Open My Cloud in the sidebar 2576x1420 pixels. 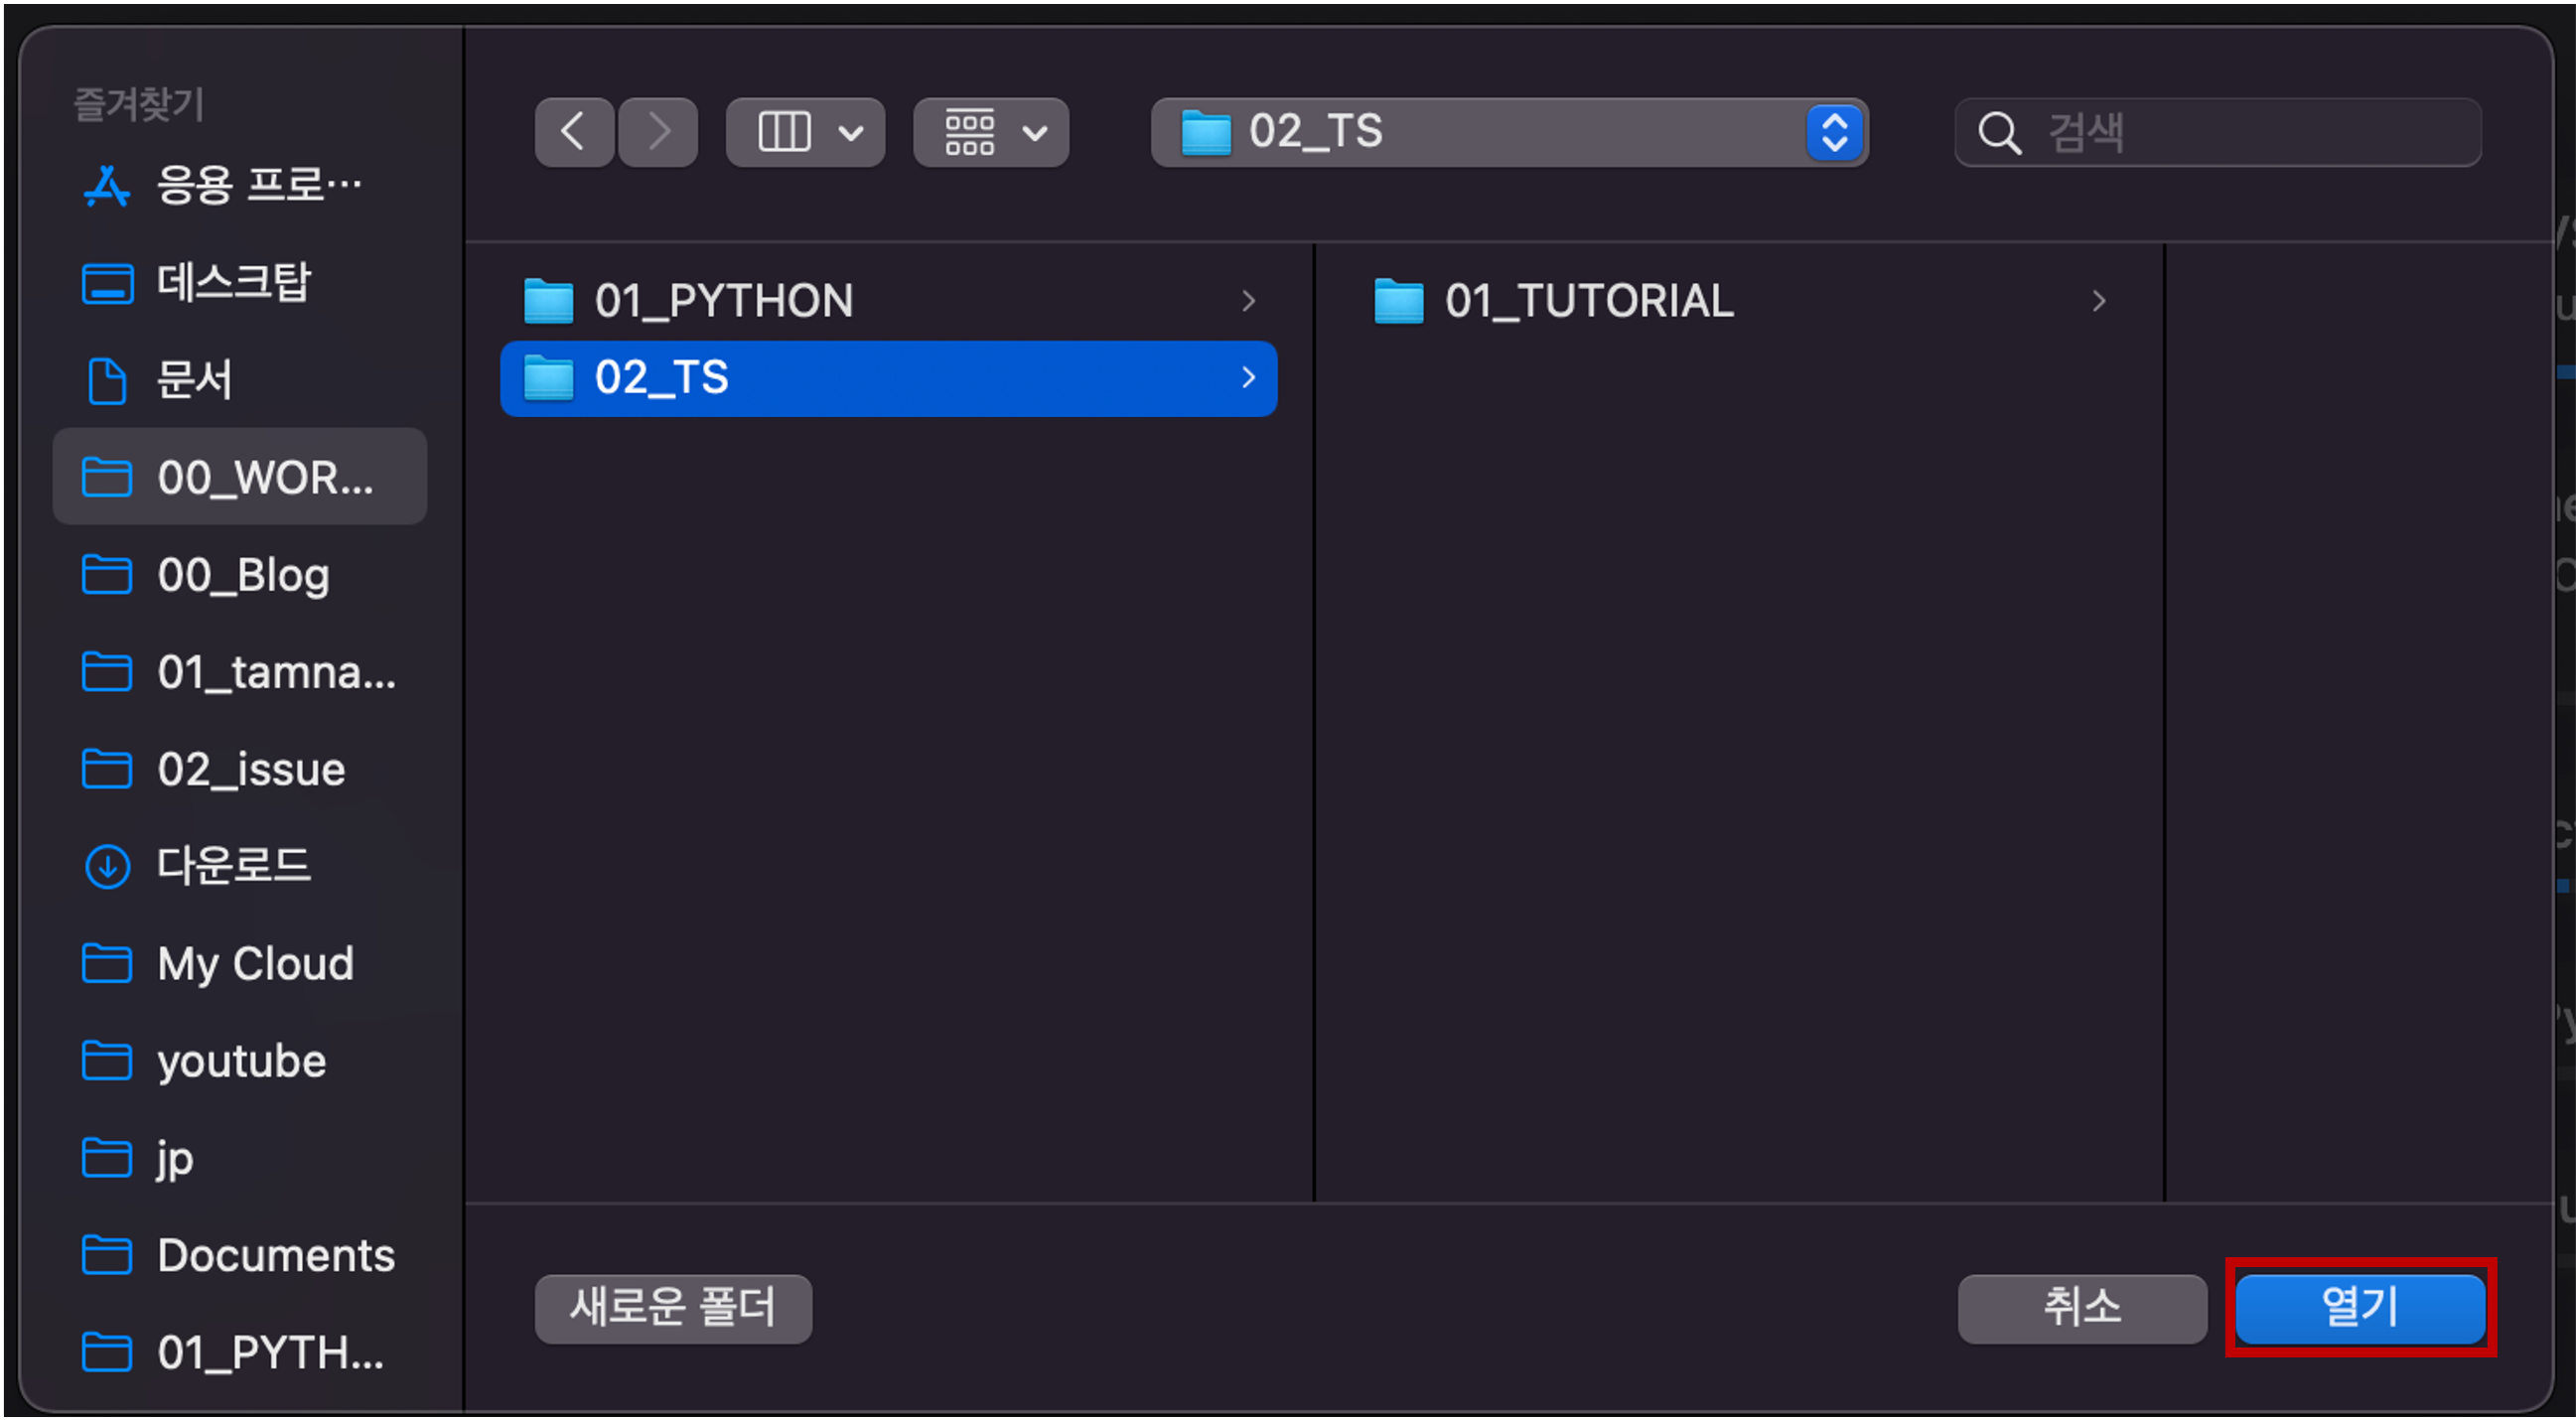[x=255, y=963]
